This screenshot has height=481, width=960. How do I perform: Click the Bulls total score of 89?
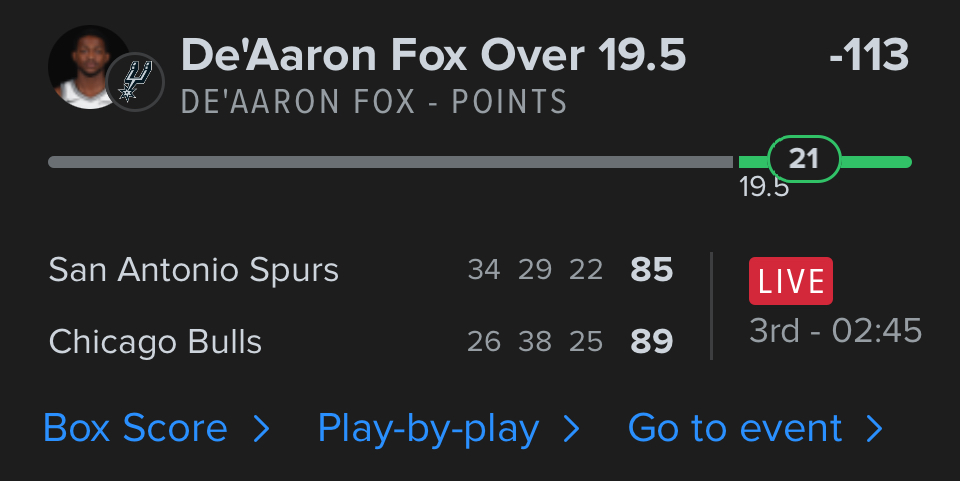pos(651,343)
